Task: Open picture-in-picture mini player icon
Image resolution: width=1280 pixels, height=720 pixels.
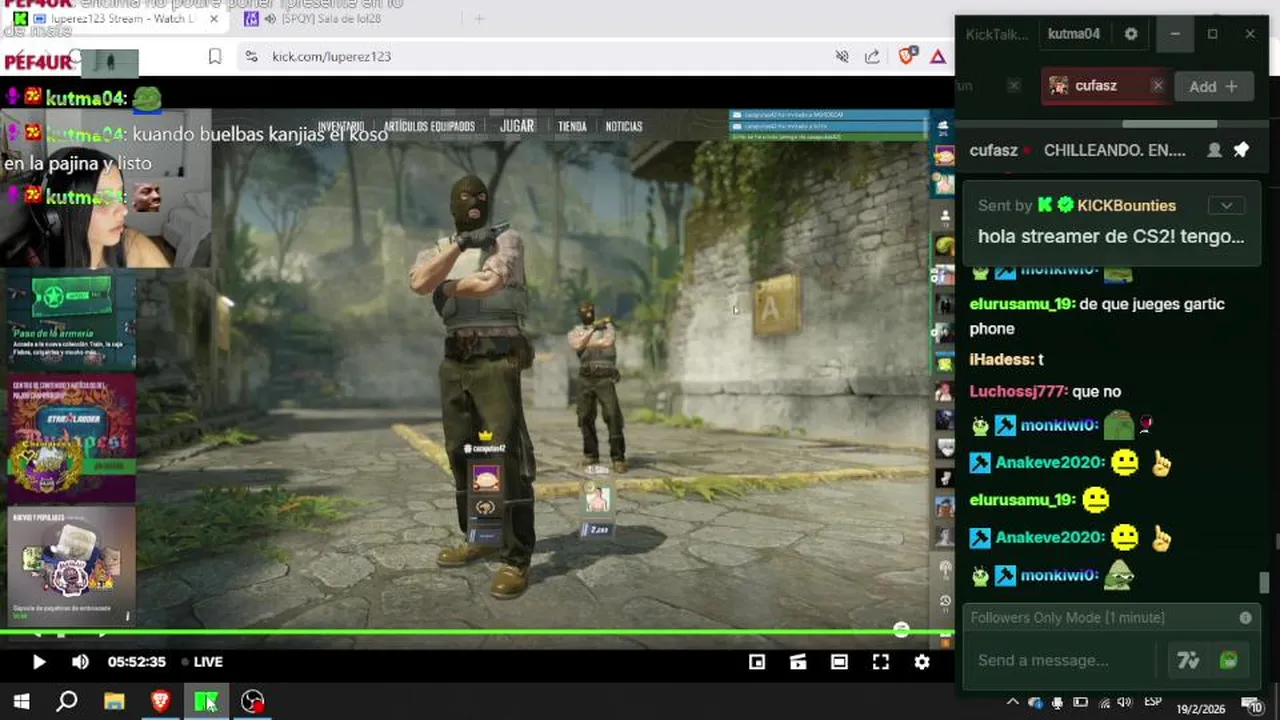Action: point(757,662)
